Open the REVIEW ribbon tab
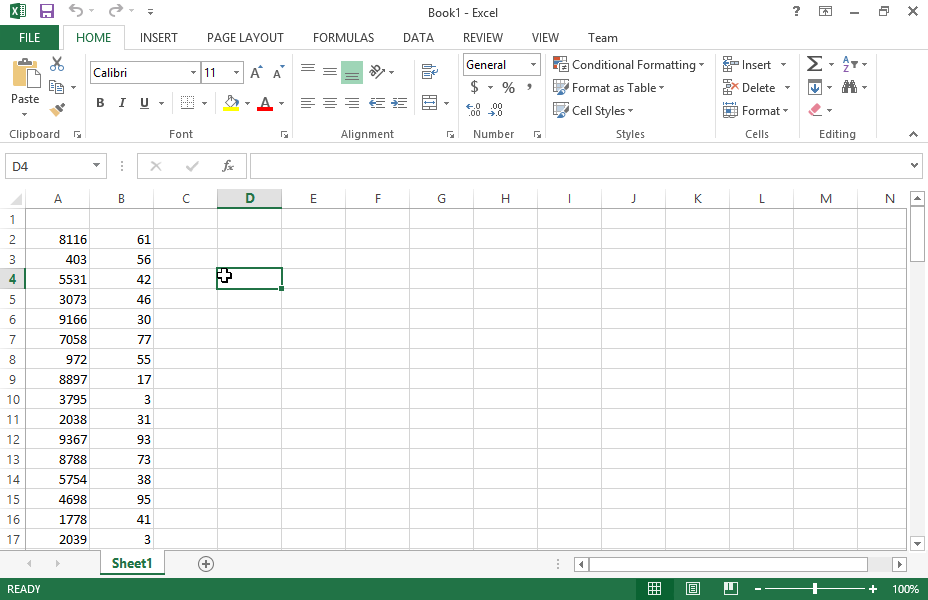Viewport: 928px width, 600px height. tap(482, 38)
